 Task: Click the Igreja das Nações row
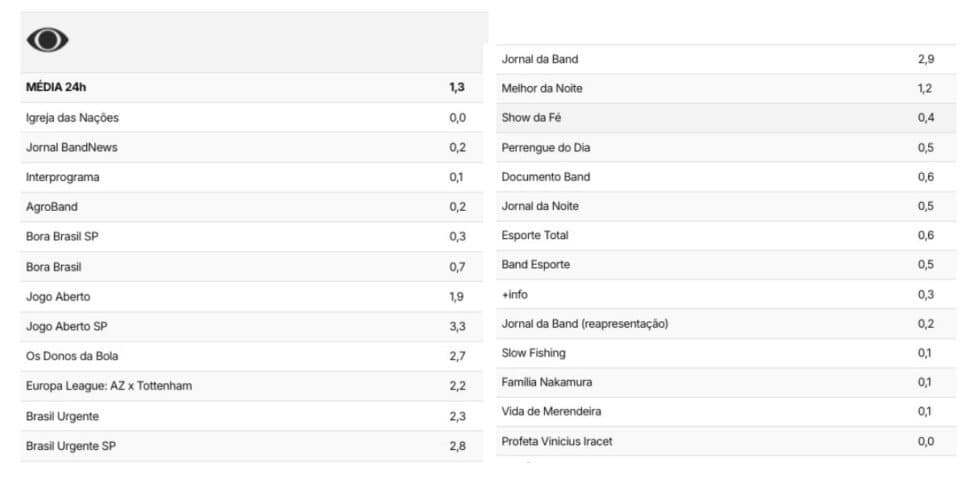click(x=252, y=118)
